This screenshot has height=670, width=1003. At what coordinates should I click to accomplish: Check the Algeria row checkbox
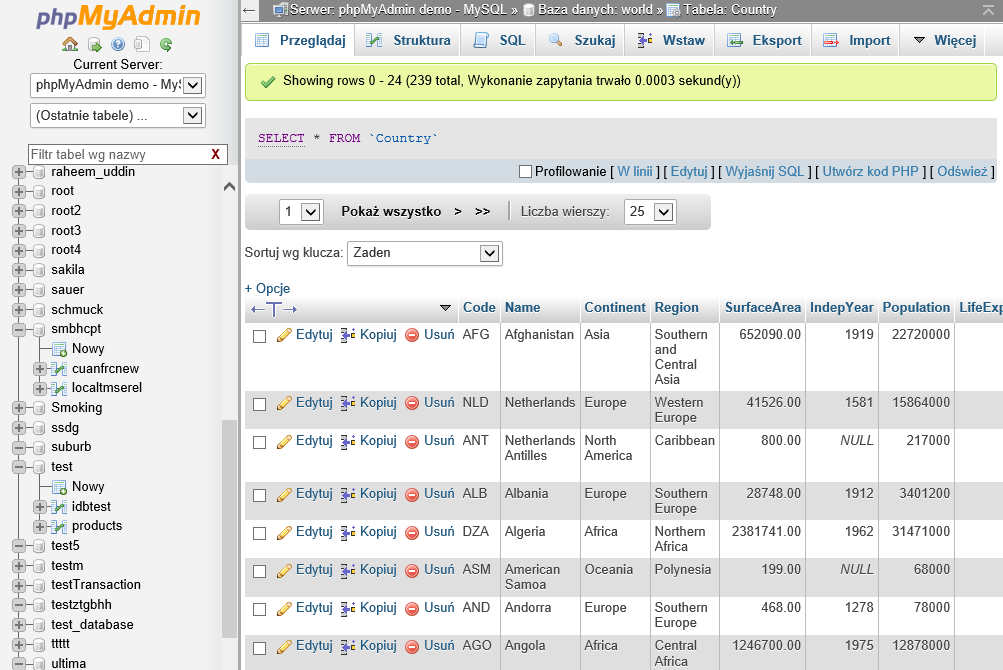(259, 534)
